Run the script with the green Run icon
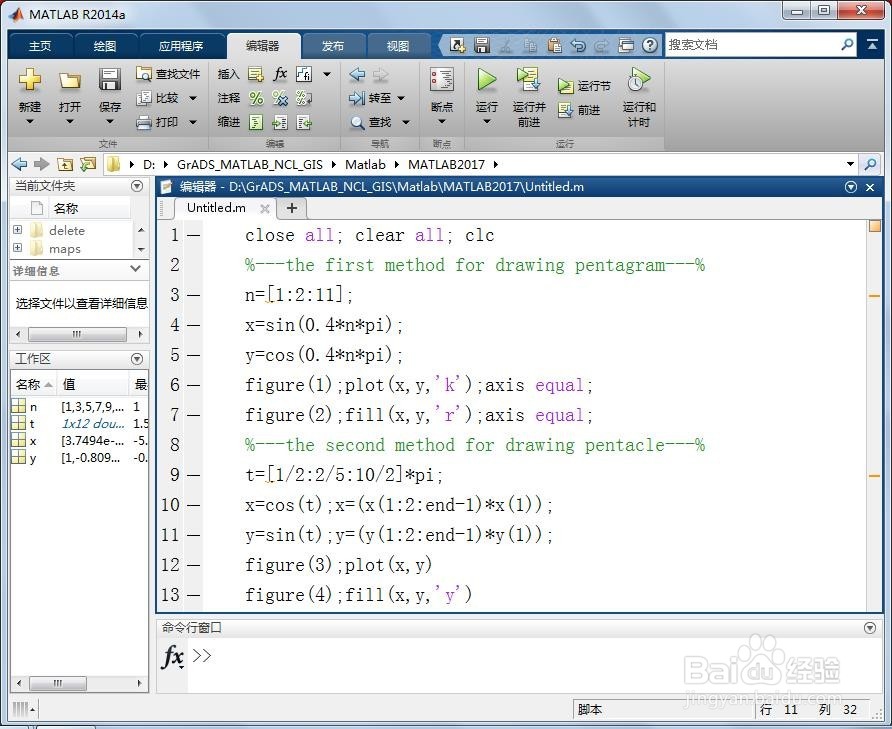892x729 pixels. click(x=486, y=80)
